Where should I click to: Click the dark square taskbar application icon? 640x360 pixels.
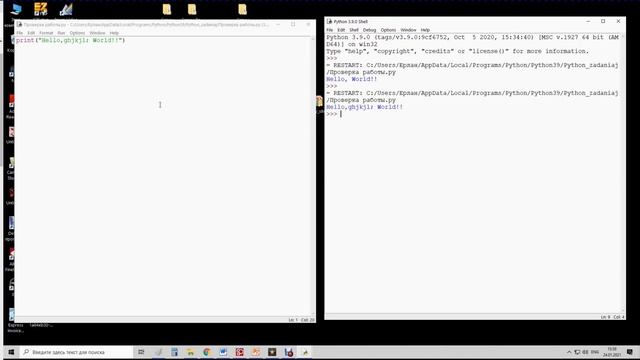[x=272, y=352]
